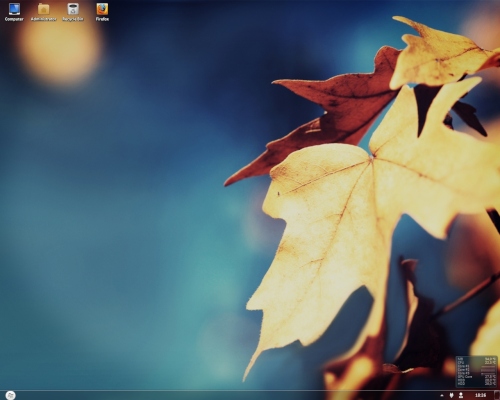Open the Computer desktop icon
This screenshot has width=500, height=400.
click(14, 9)
